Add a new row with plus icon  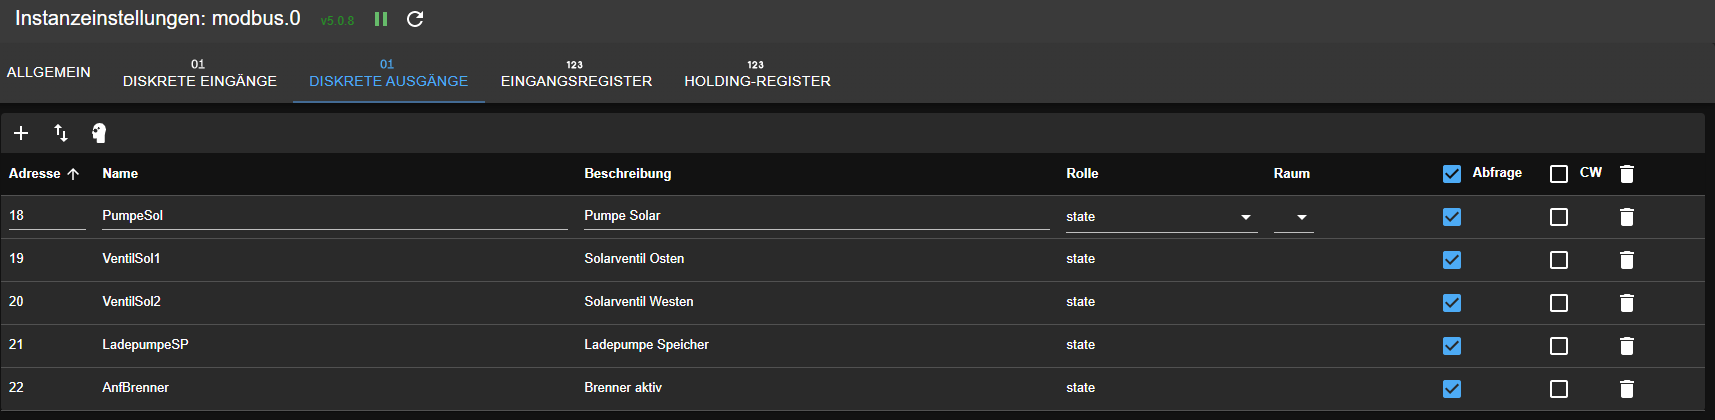(x=21, y=133)
